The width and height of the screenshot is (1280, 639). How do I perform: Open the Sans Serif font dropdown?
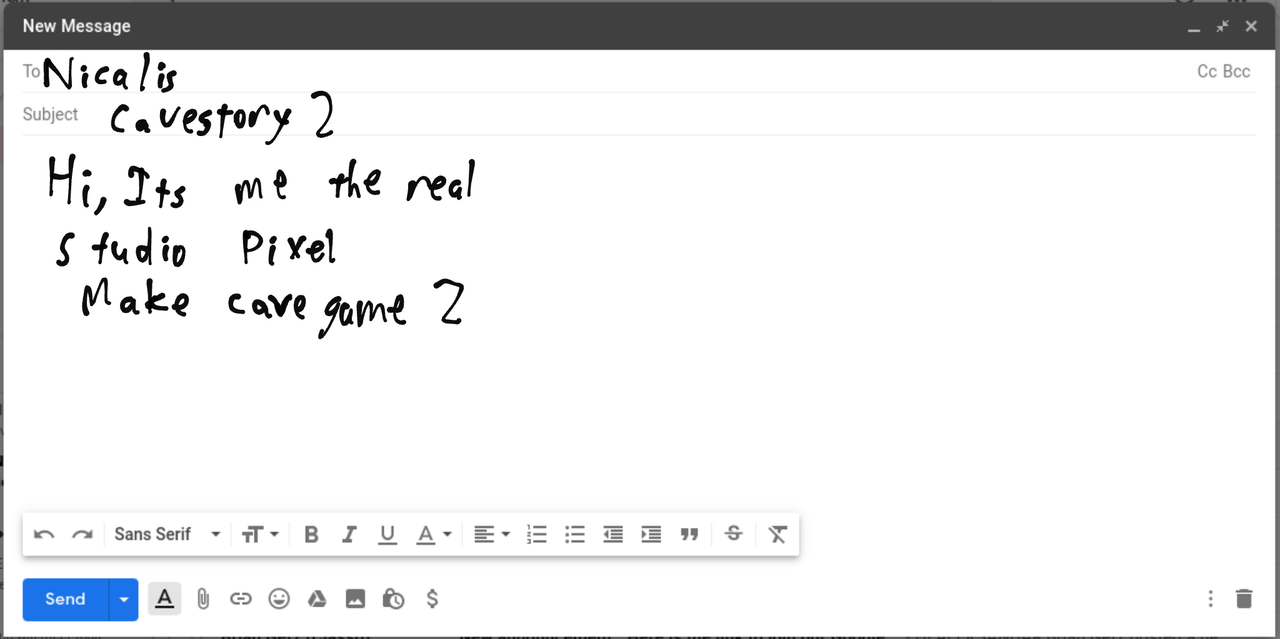[167, 535]
